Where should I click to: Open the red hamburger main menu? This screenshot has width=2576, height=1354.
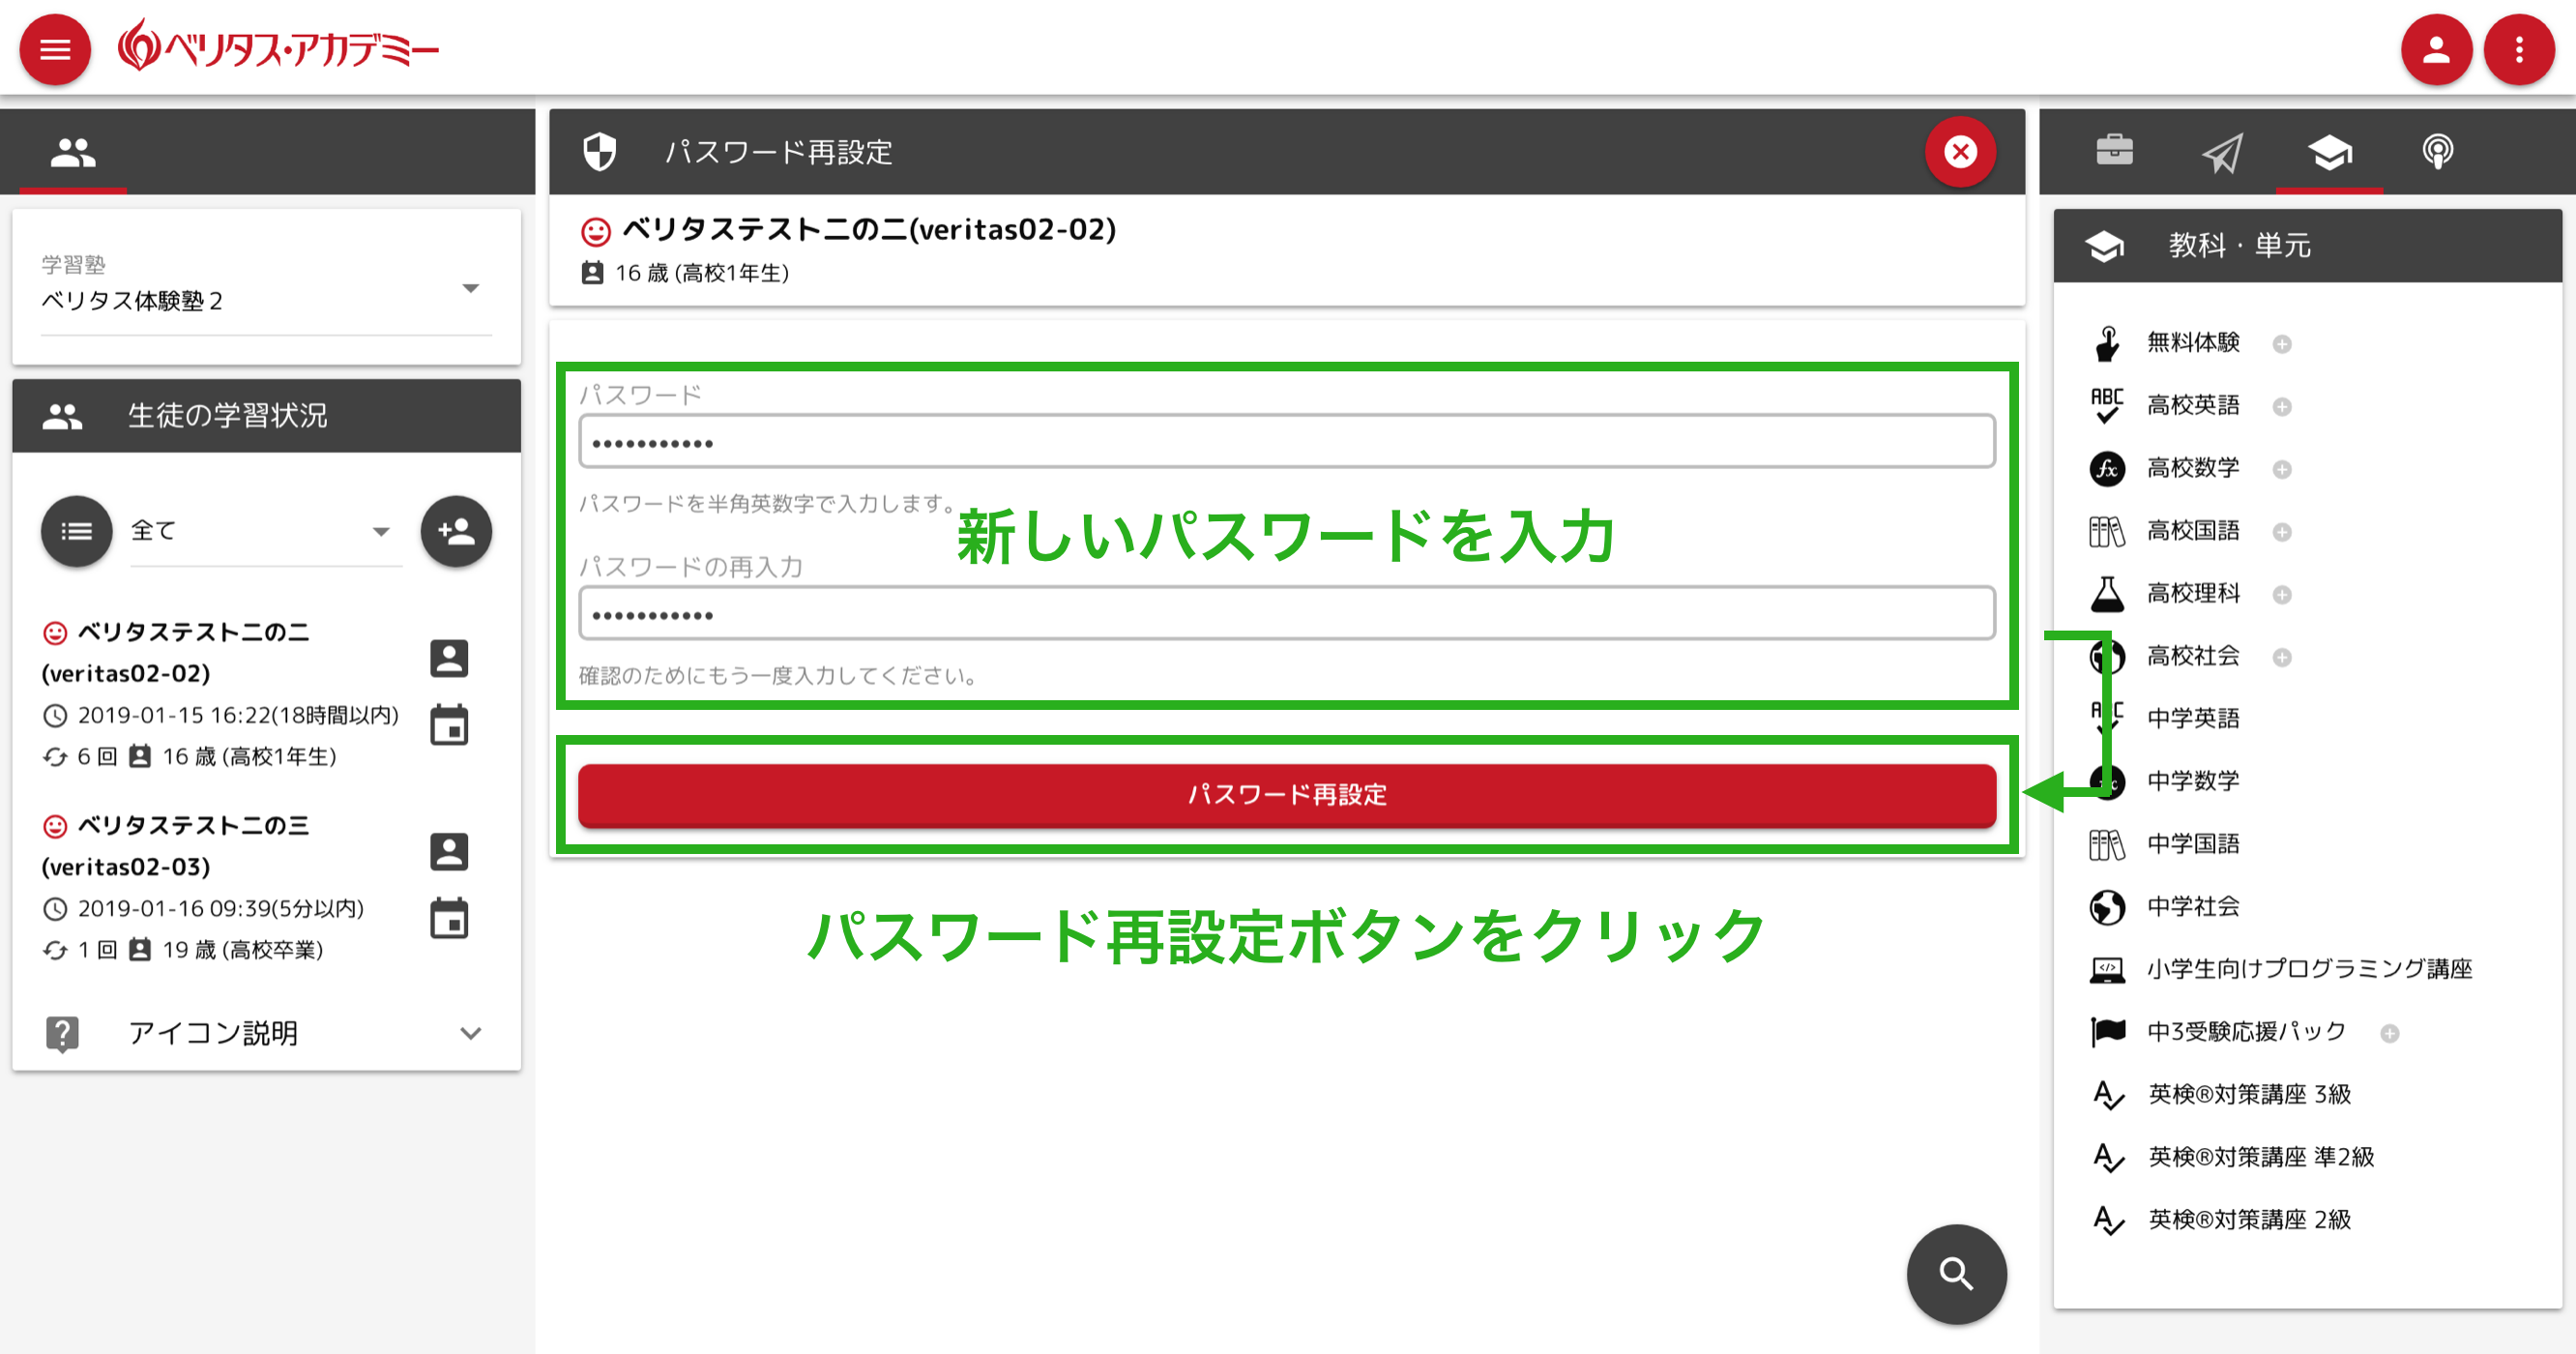55,49
